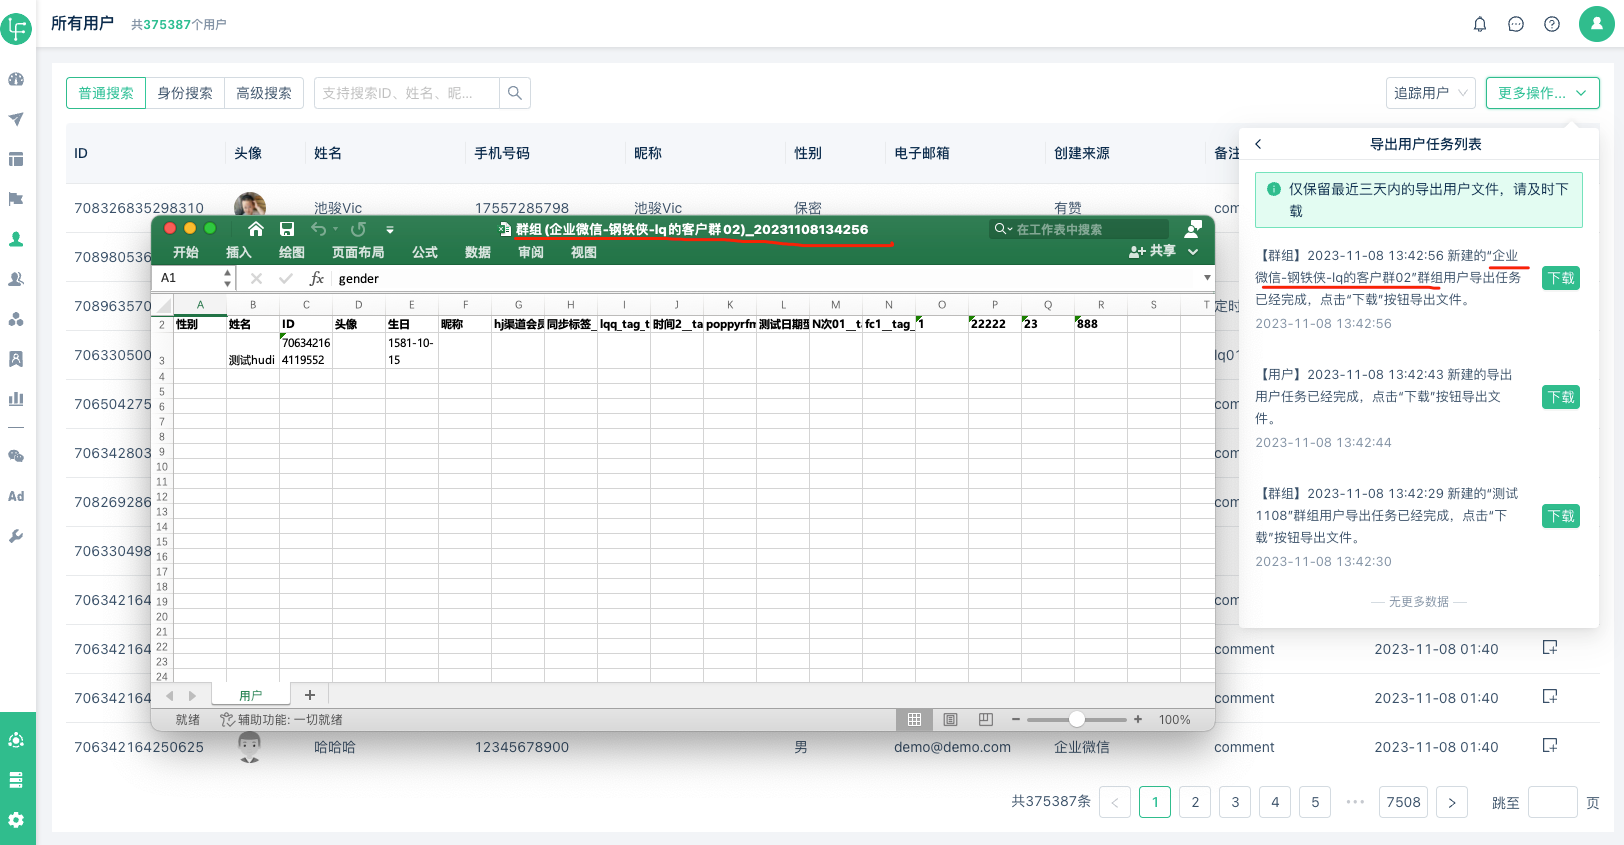Open the 公式 ribbon tab

tap(425, 252)
